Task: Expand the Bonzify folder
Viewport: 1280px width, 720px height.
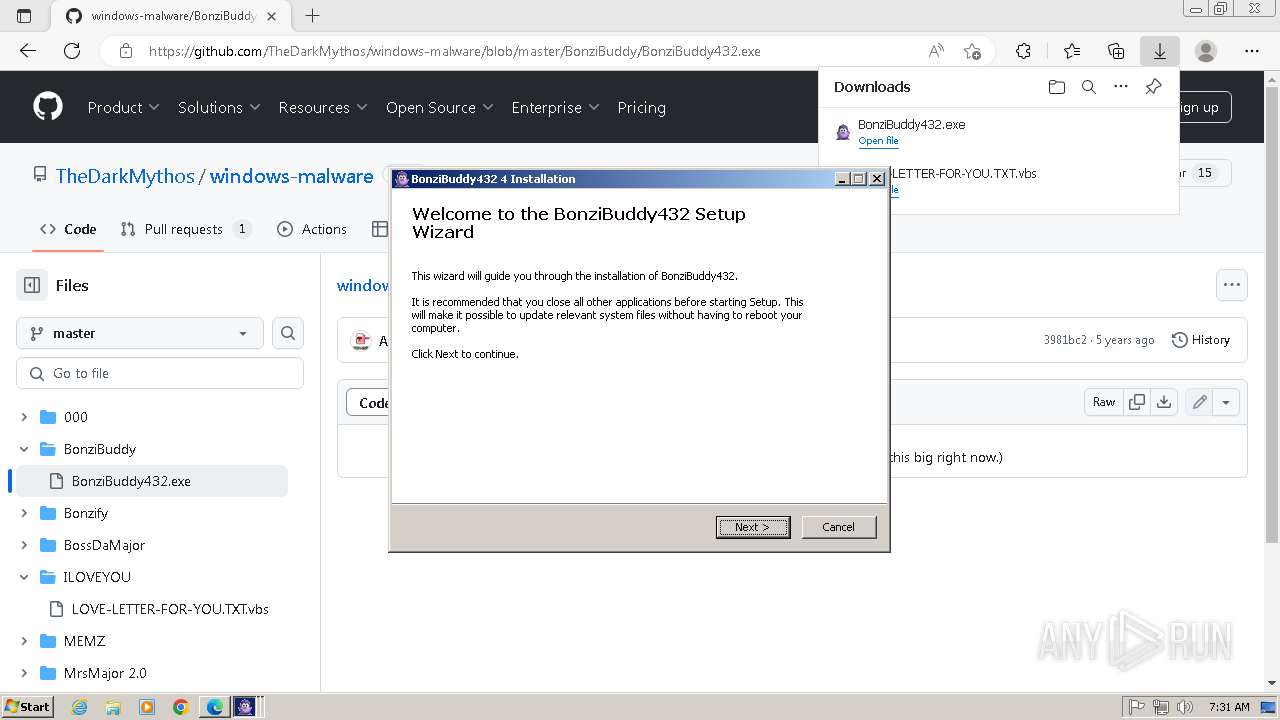Action: click(24, 513)
